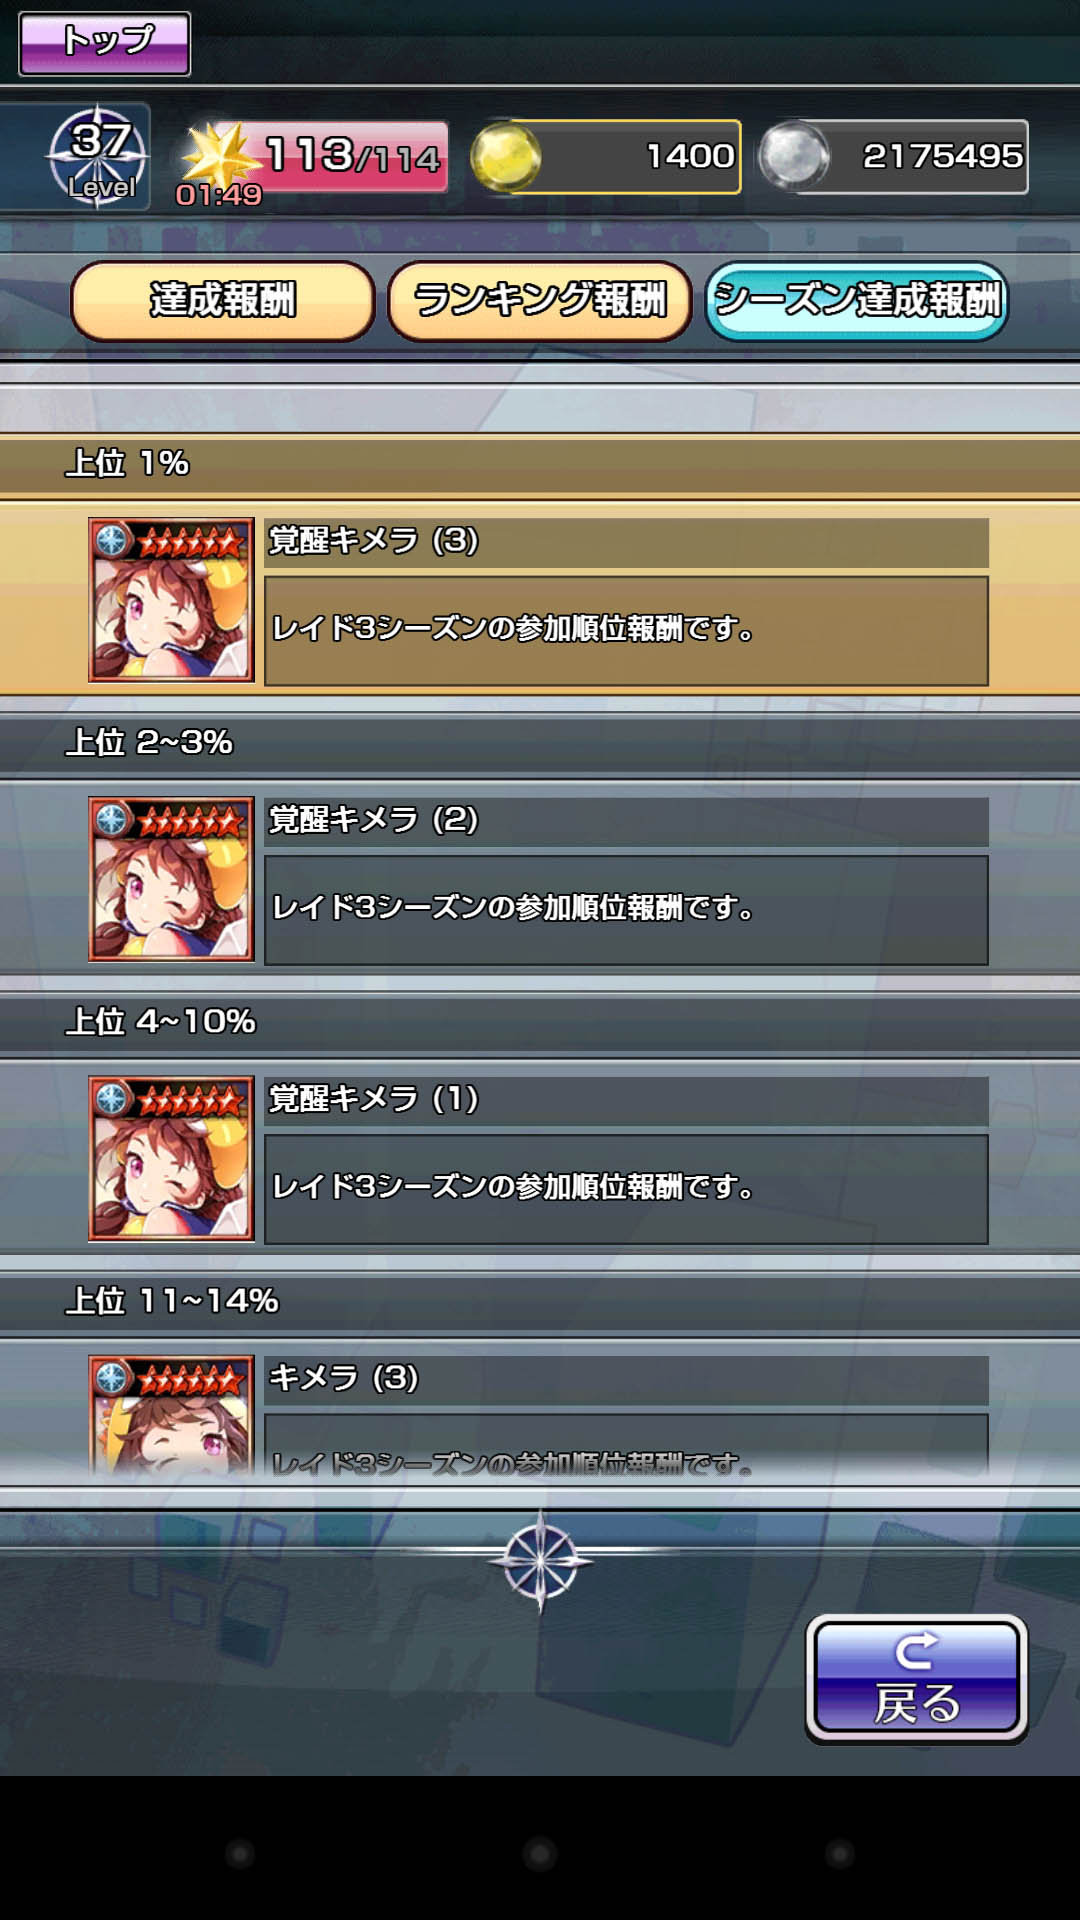1080x1920 pixels.
Task: Open 覚醒キメラ (1) character portrait
Action: [x=171, y=1158]
